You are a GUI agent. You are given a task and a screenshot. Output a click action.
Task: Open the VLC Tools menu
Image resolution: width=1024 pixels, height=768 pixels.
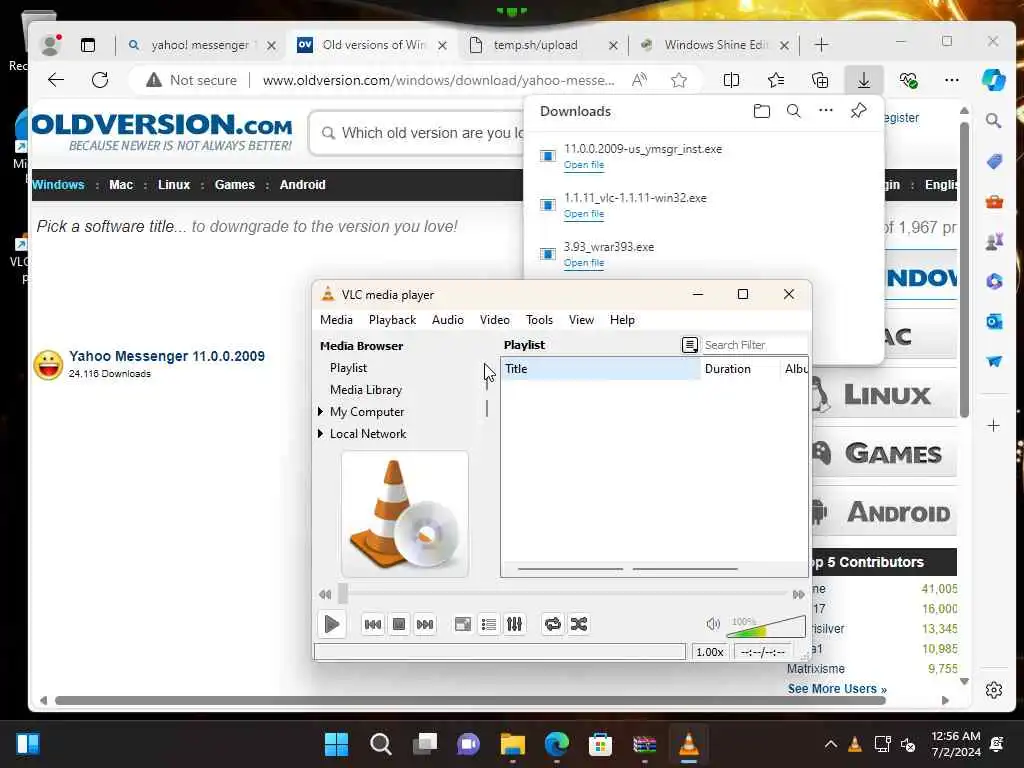pos(539,320)
